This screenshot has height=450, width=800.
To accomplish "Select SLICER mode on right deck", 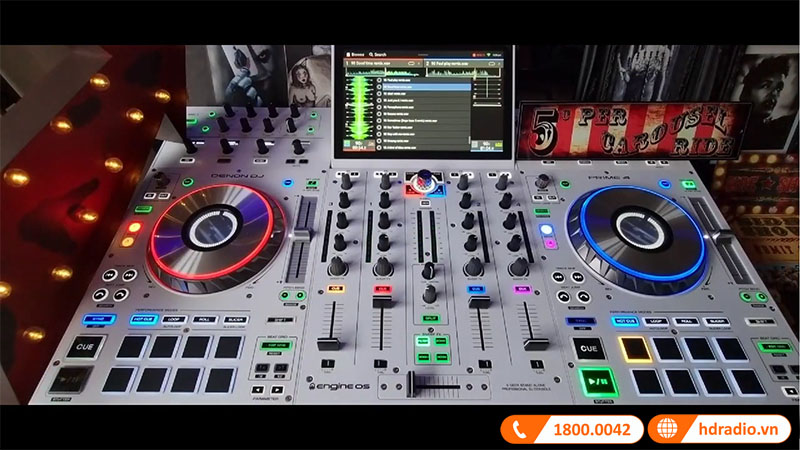I will tap(716, 322).
